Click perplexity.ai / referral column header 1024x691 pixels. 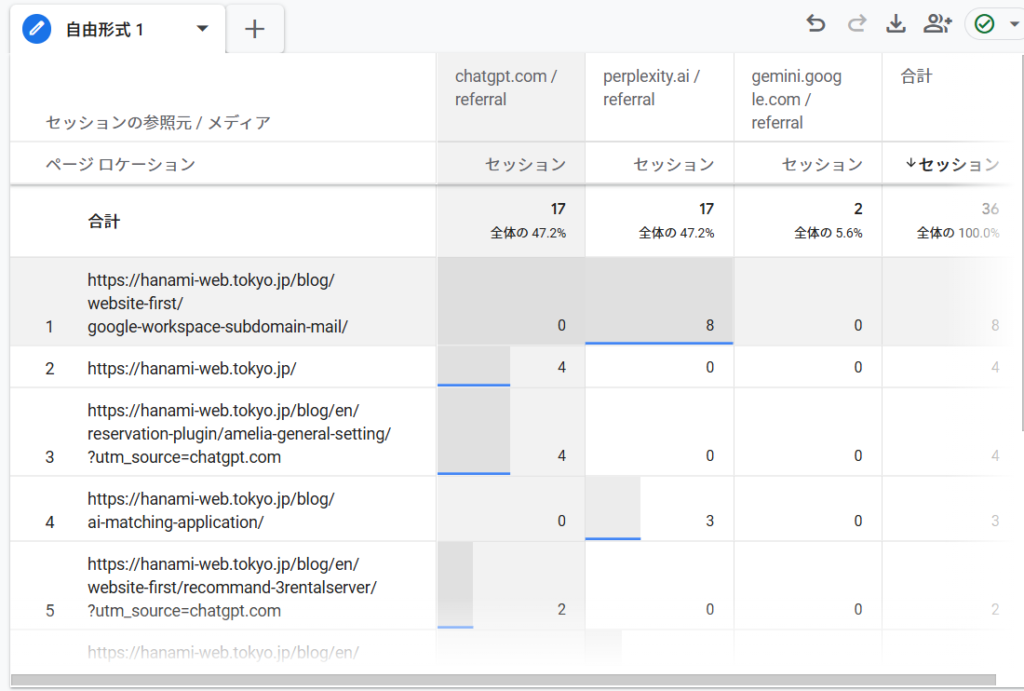[651, 88]
